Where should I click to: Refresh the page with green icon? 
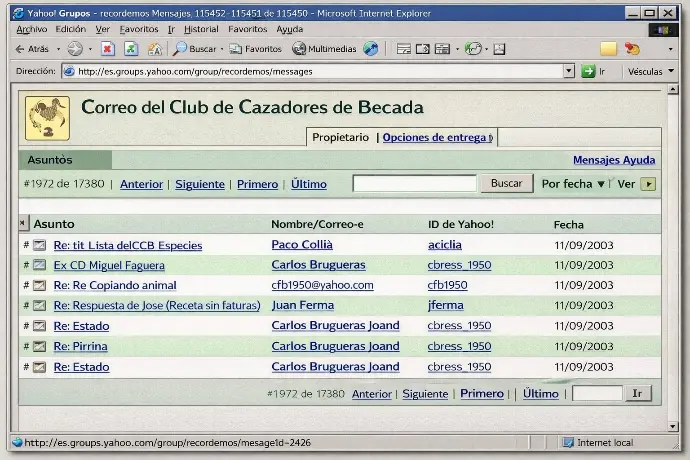click(x=131, y=49)
